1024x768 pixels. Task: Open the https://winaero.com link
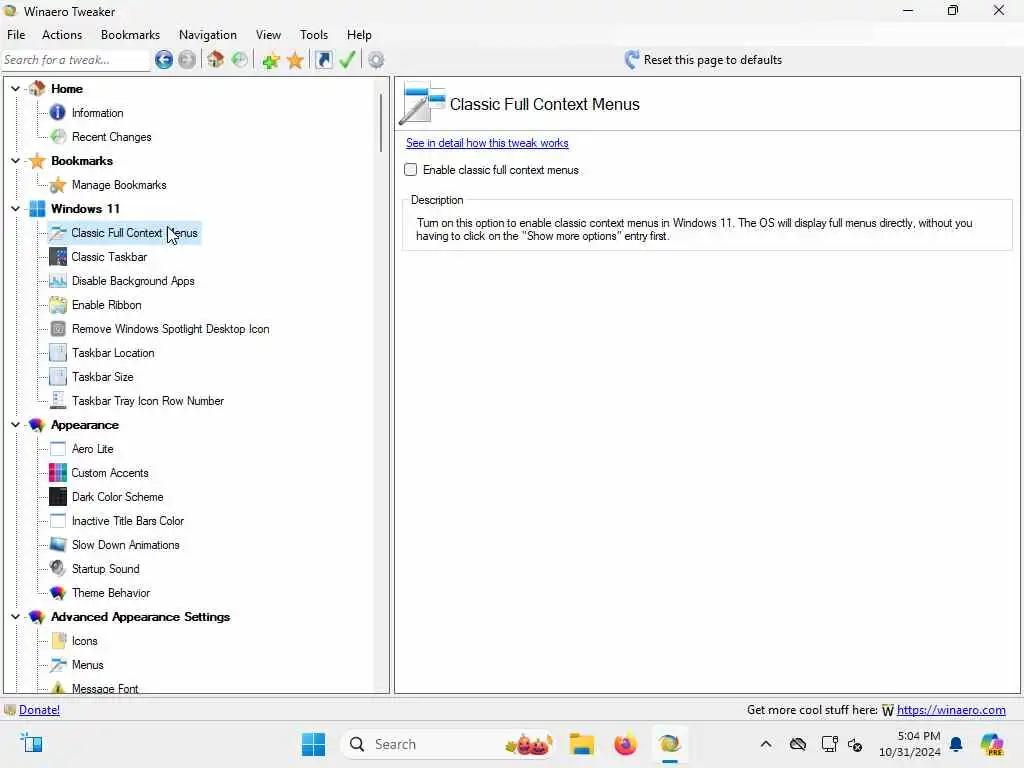pyautogui.click(x=951, y=710)
